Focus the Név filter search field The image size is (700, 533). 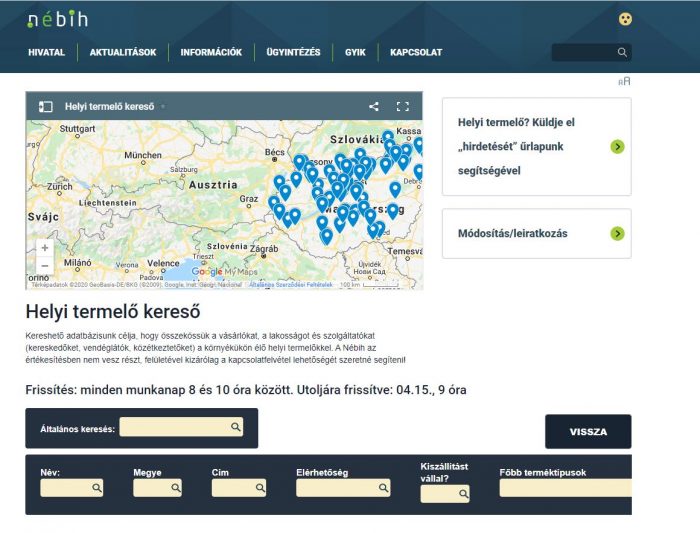[70, 488]
